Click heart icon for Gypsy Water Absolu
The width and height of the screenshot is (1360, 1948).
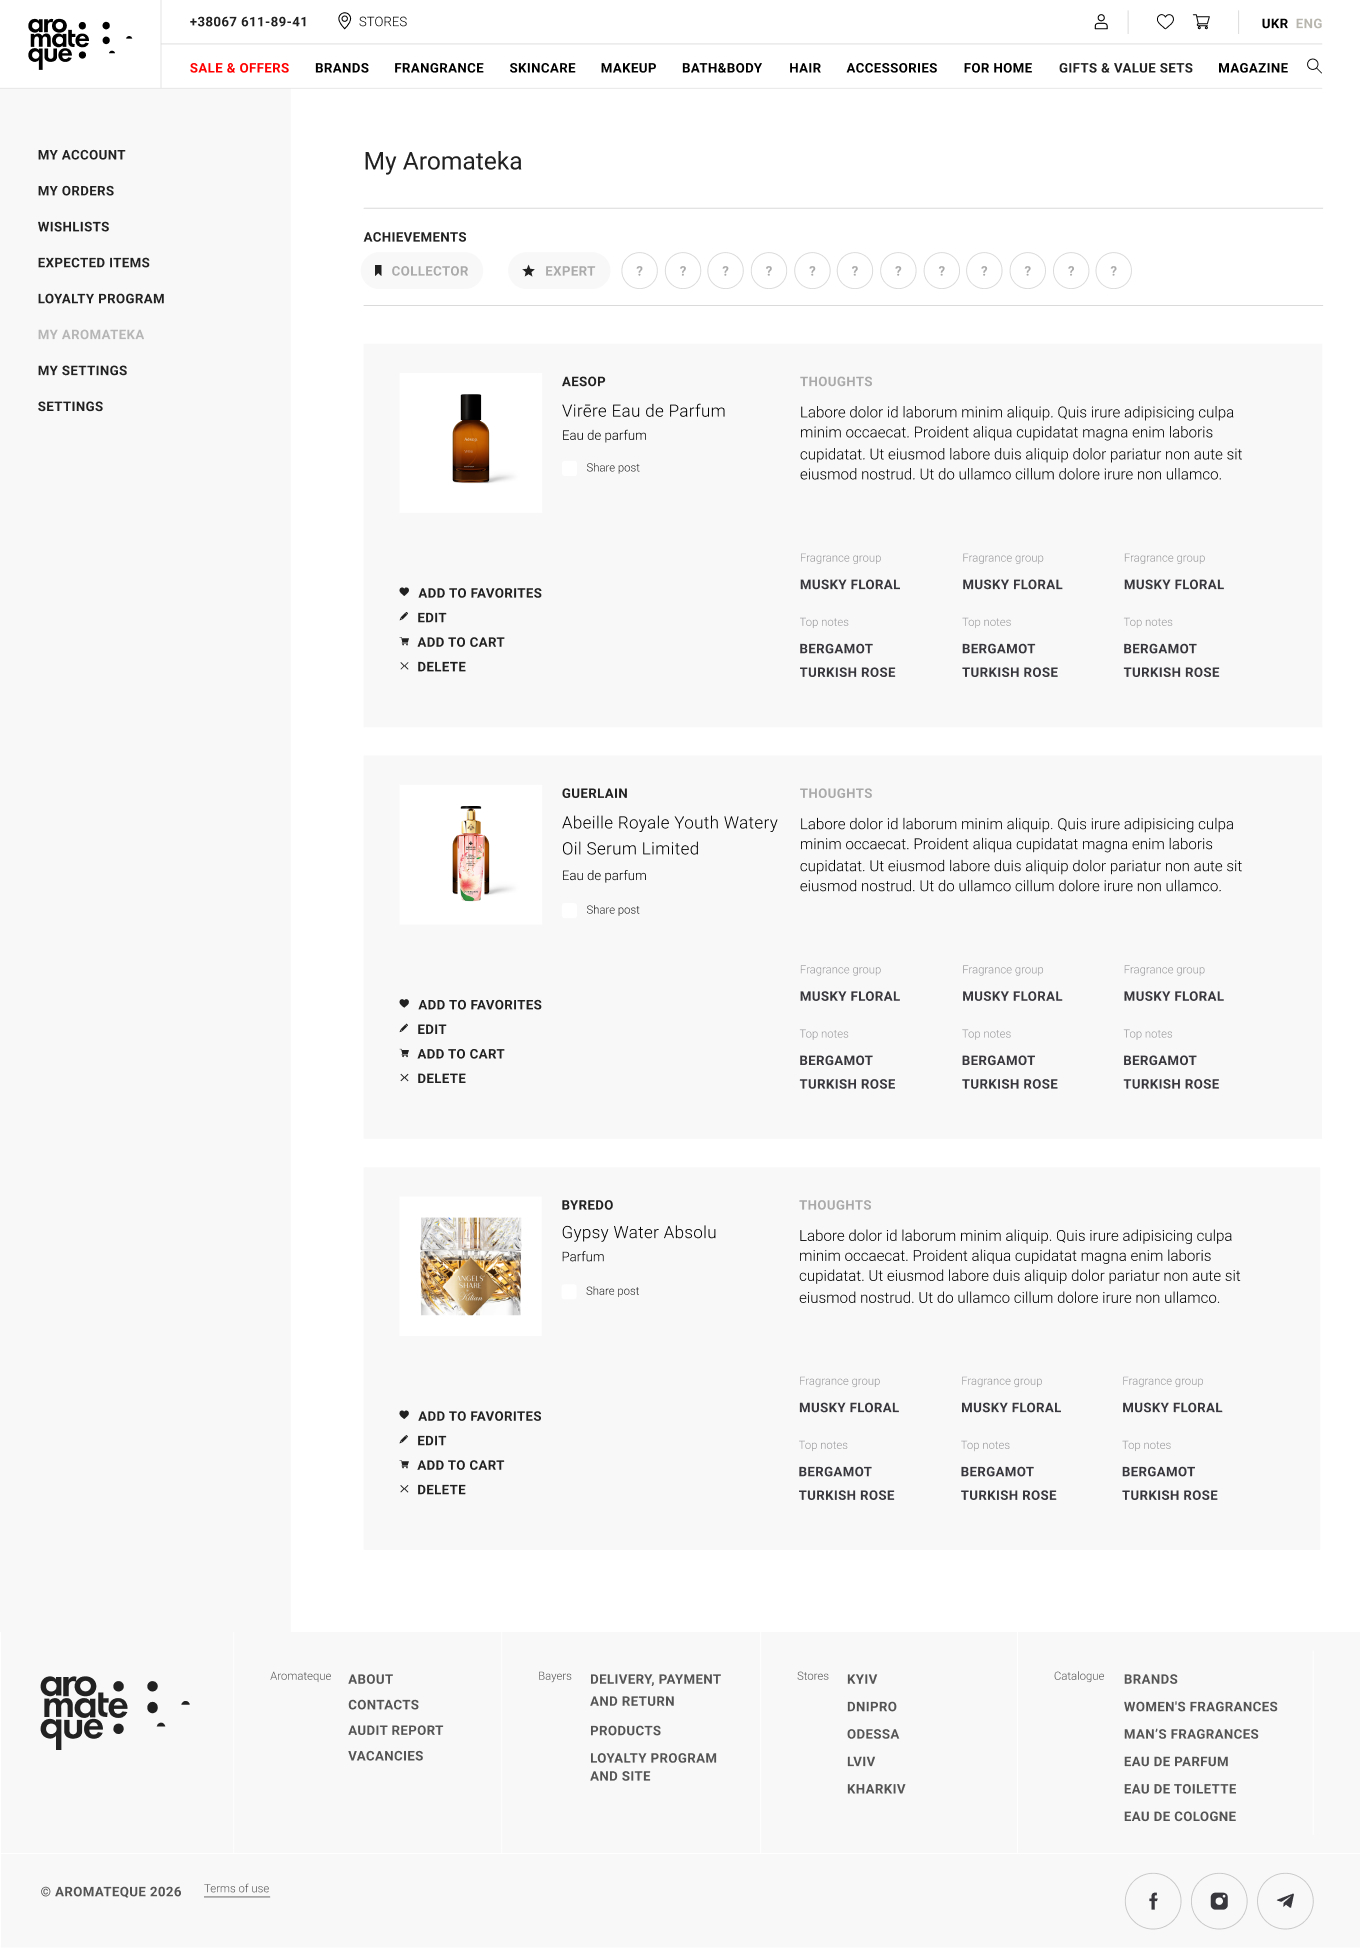pos(404,1415)
